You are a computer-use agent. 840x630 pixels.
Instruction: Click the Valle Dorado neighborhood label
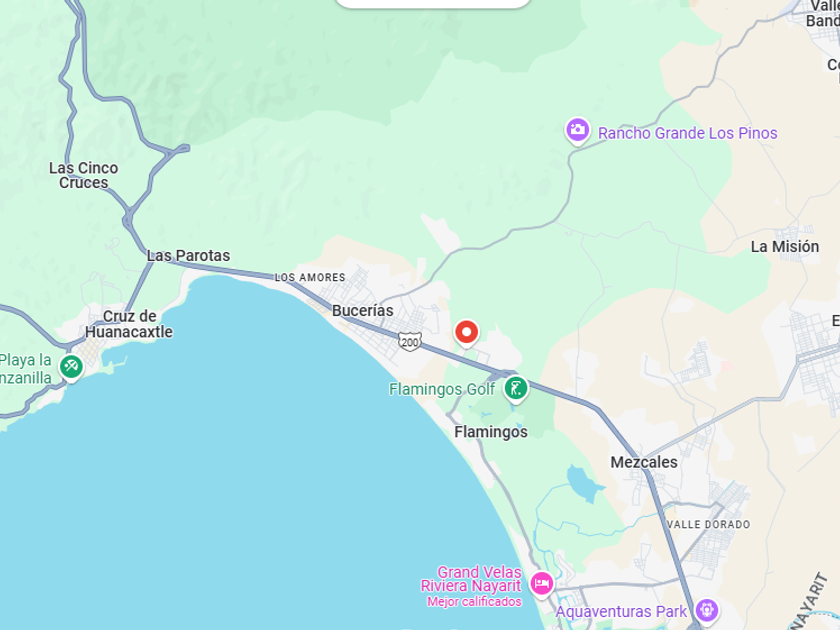click(709, 524)
